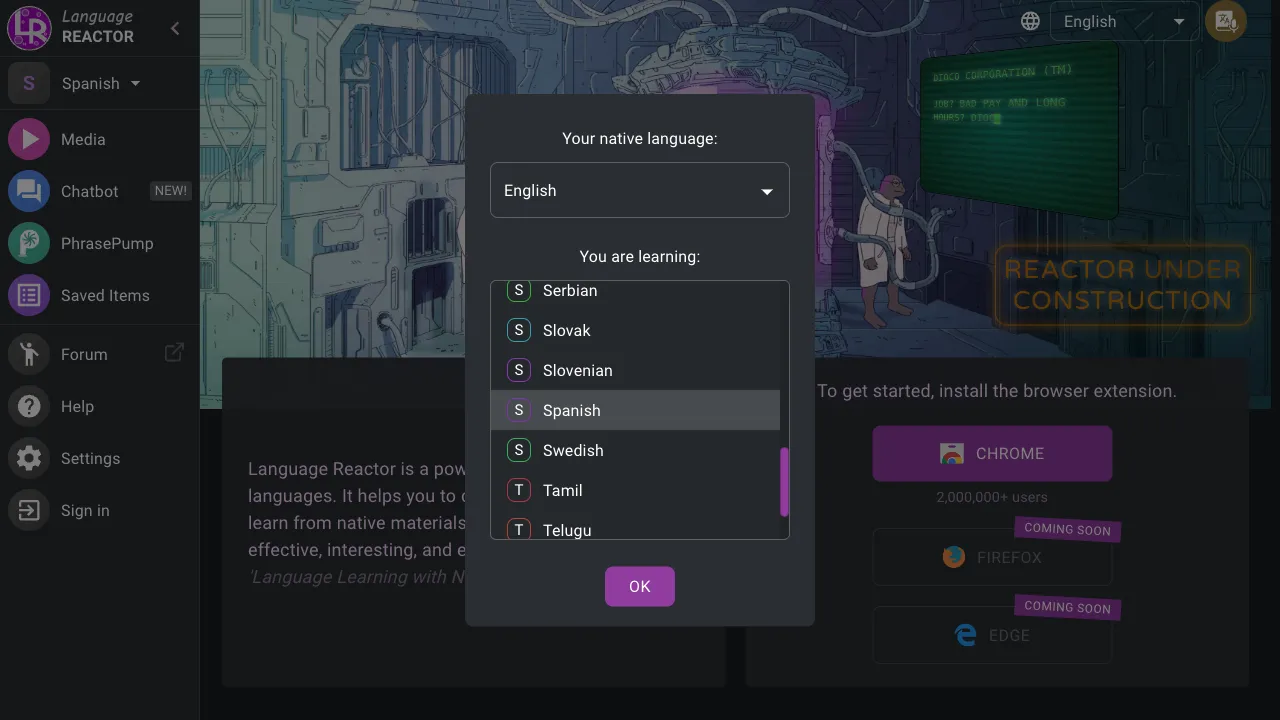Click the T badge icon beside Tamil
1280x720 pixels.
click(519, 490)
